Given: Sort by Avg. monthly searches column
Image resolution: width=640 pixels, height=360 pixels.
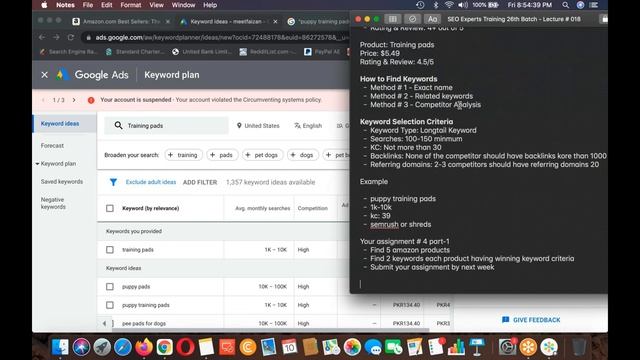Looking at the screenshot, I should (x=262, y=208).
